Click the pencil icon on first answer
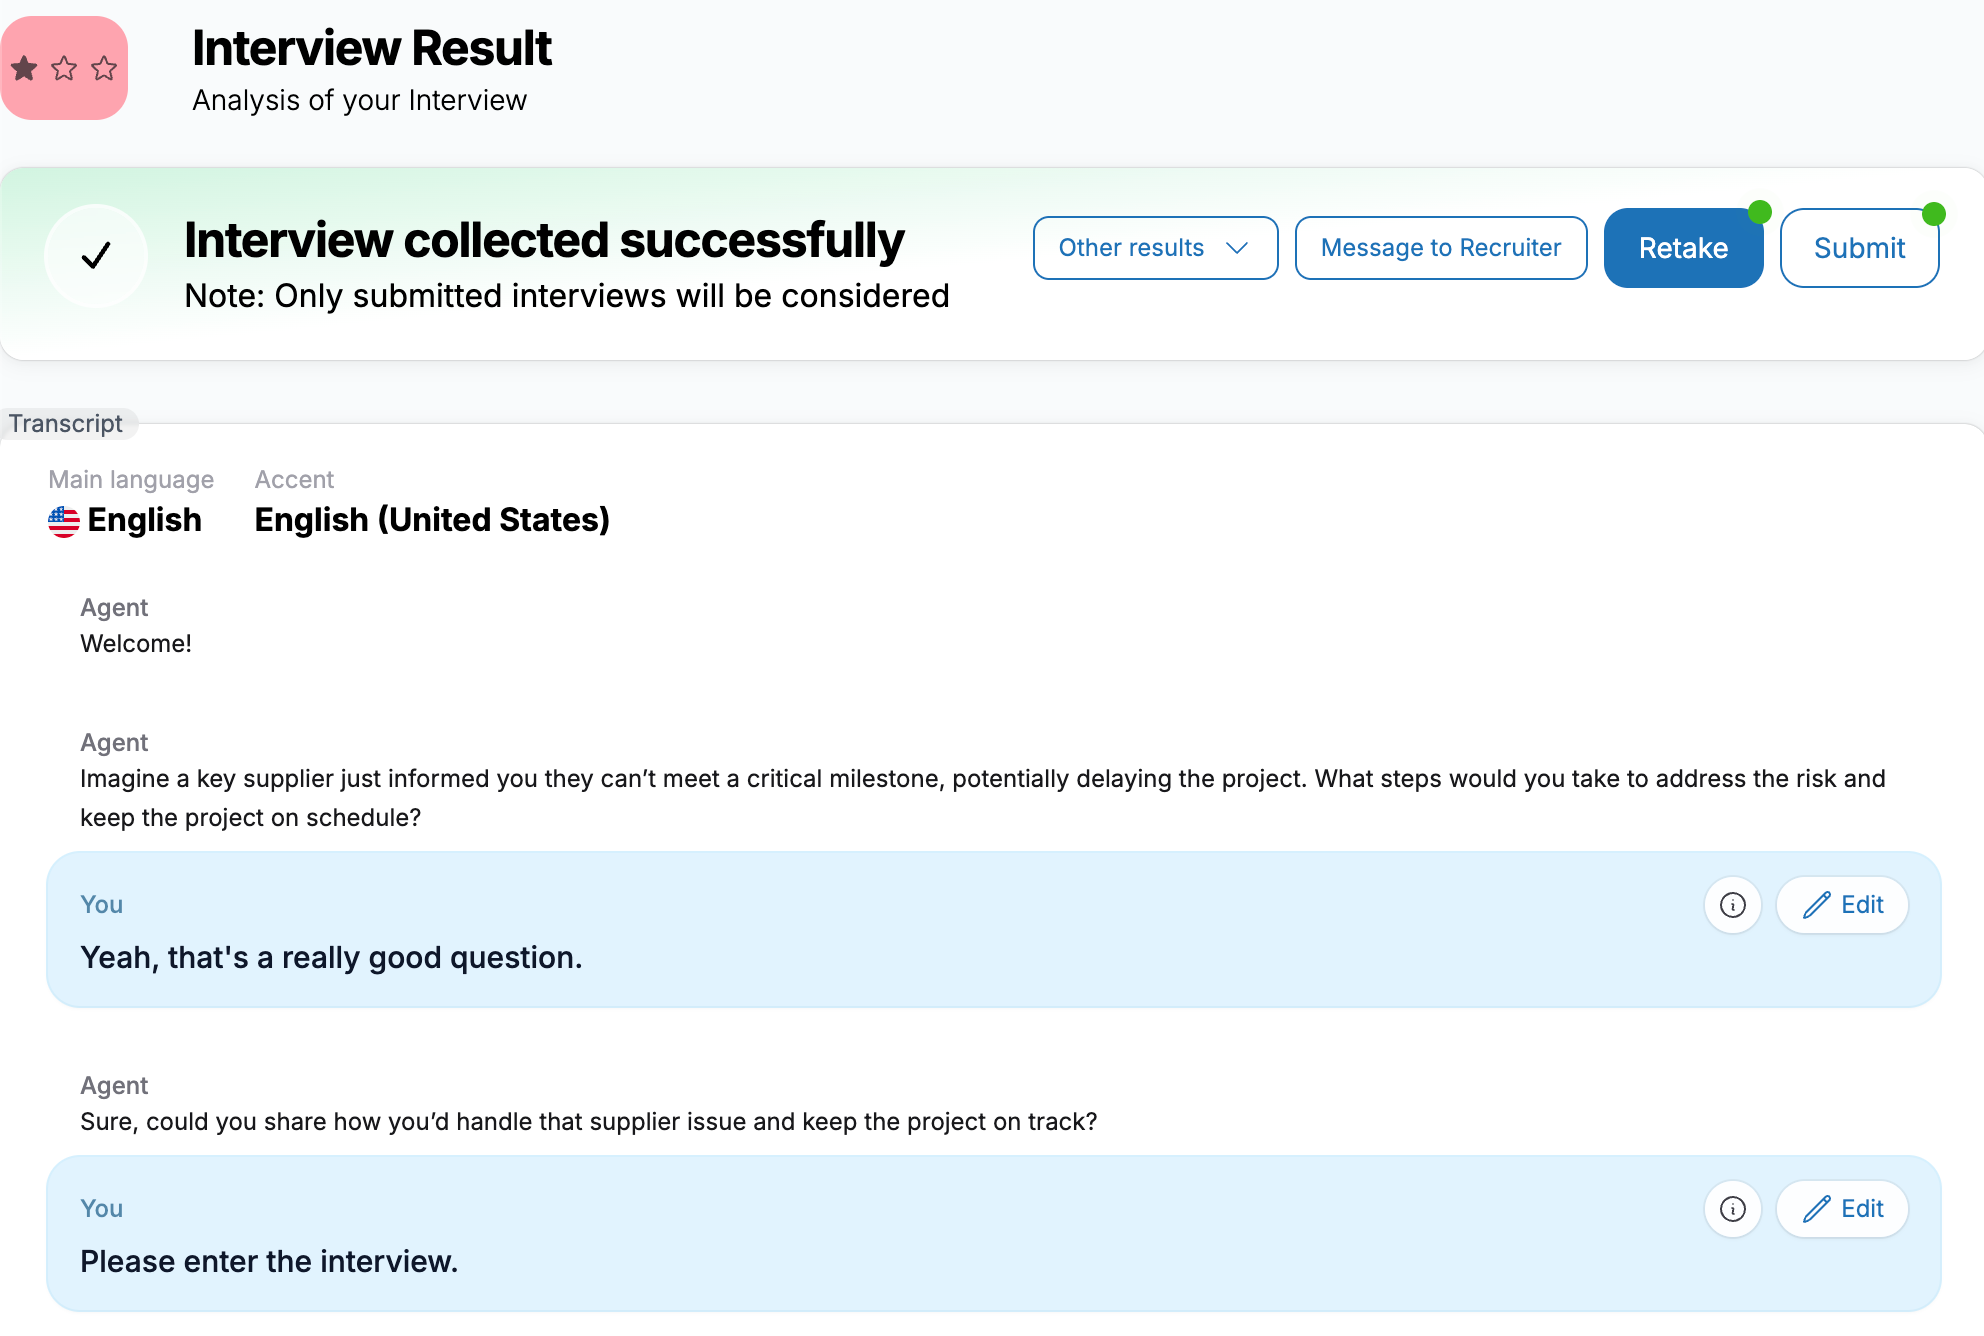 point(1817,905)
